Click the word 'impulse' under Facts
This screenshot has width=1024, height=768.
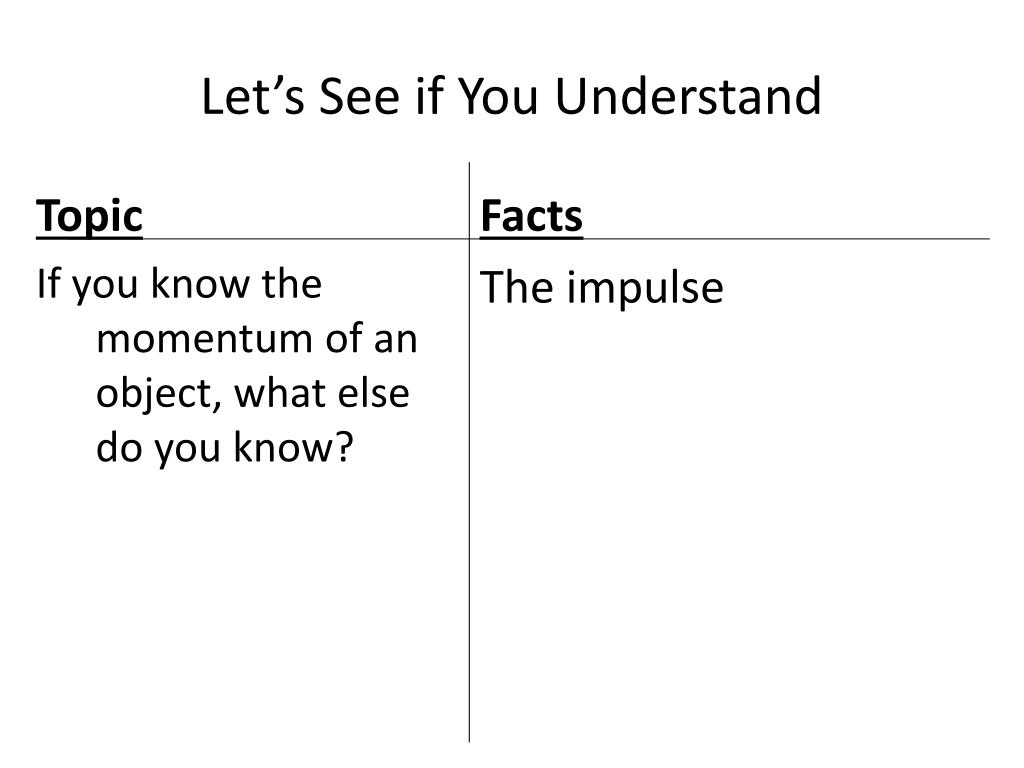[x=645, y=287]
